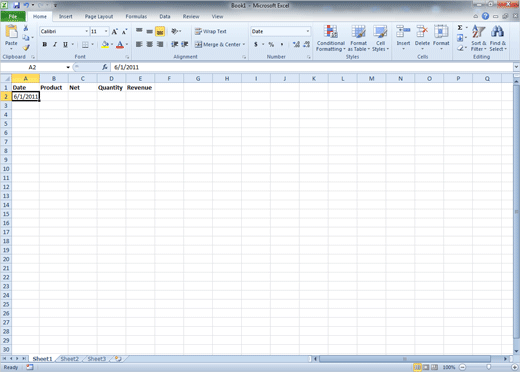520x372 pixels.
Task: Switch to the View tab
Action: coord(217,16)
